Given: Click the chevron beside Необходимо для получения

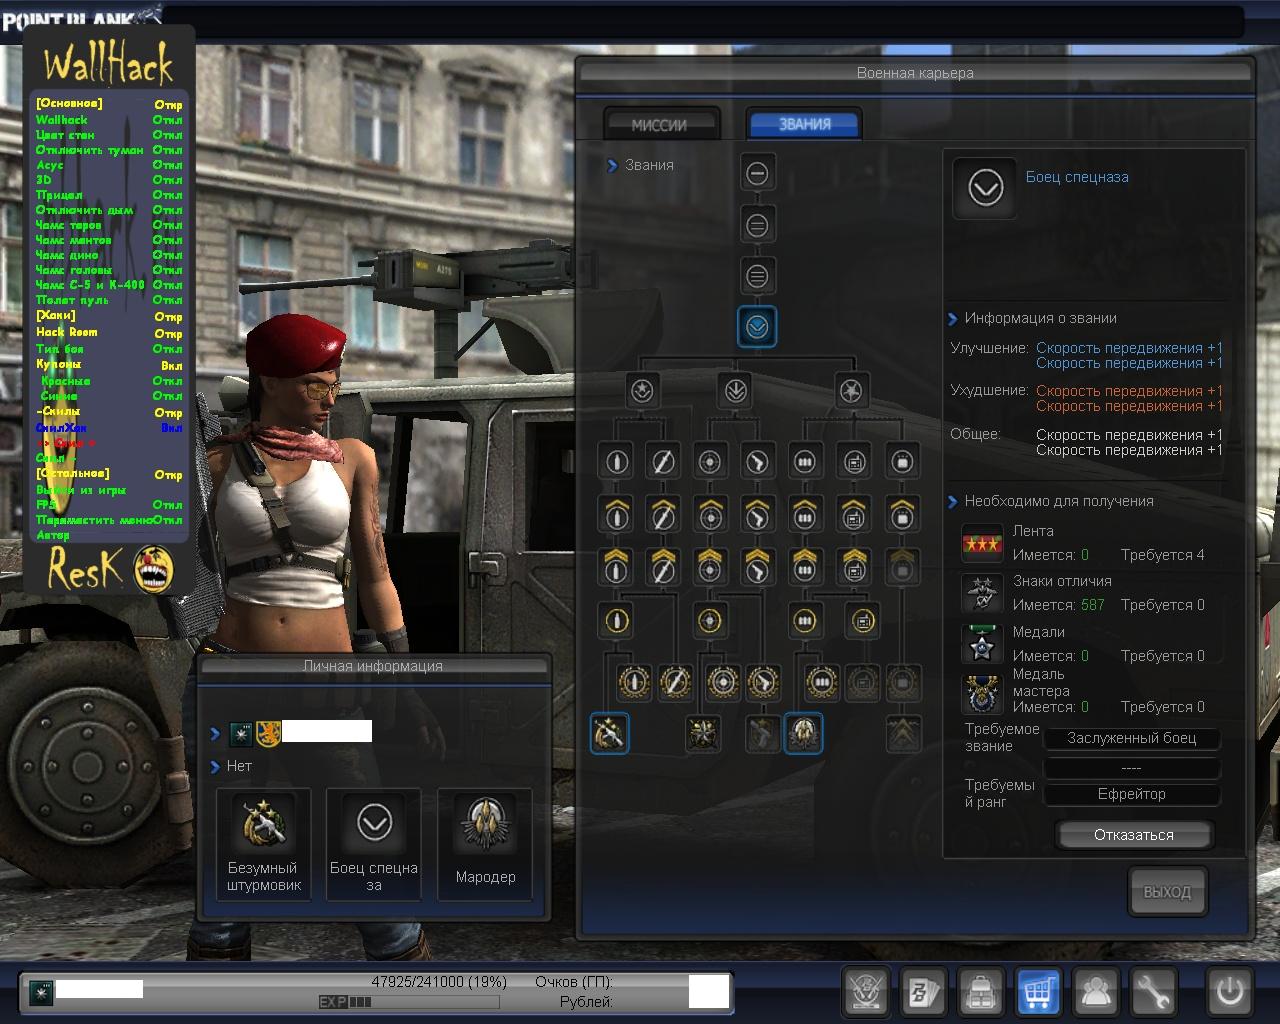Looking at the screenshot, I should [x=953, y=502].
